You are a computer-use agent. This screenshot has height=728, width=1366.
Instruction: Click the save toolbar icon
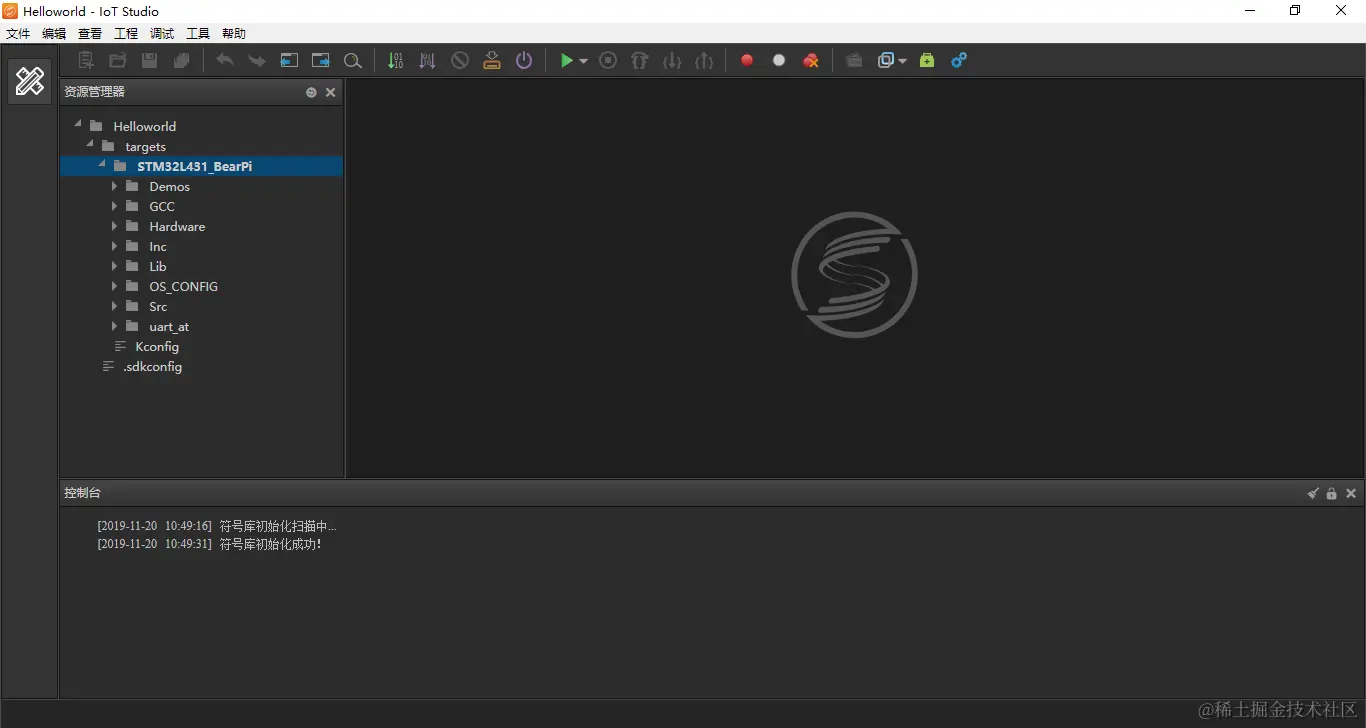(x=149, y=60)
